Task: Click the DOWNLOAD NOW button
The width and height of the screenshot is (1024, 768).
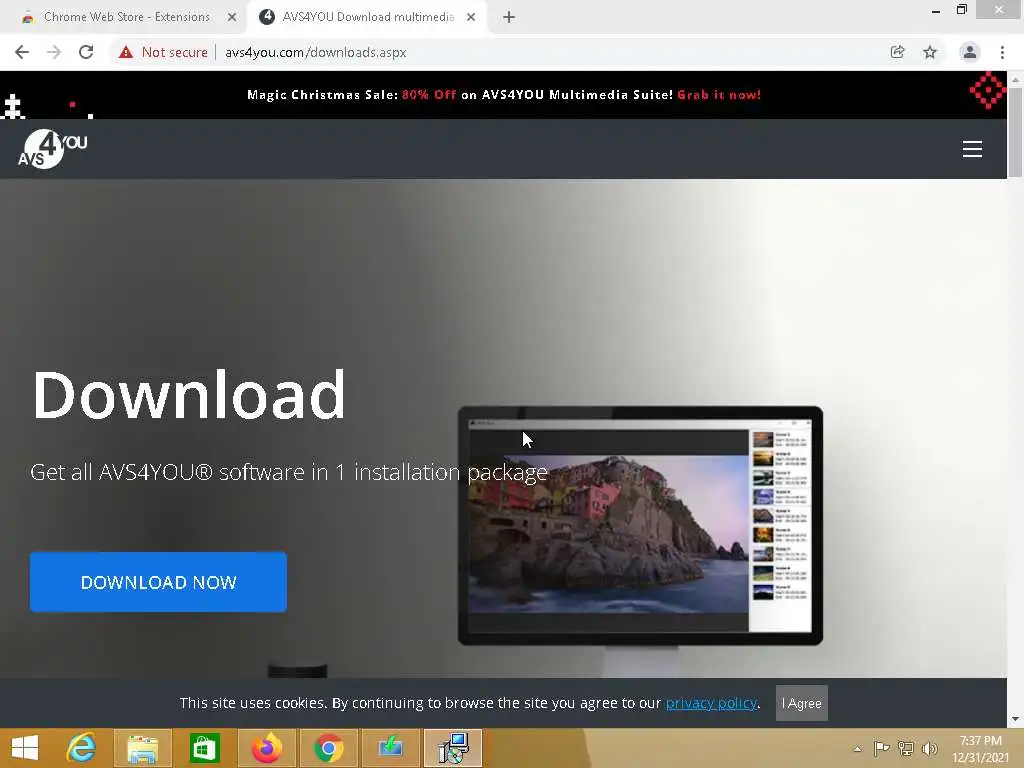Action: click(158, 582)
